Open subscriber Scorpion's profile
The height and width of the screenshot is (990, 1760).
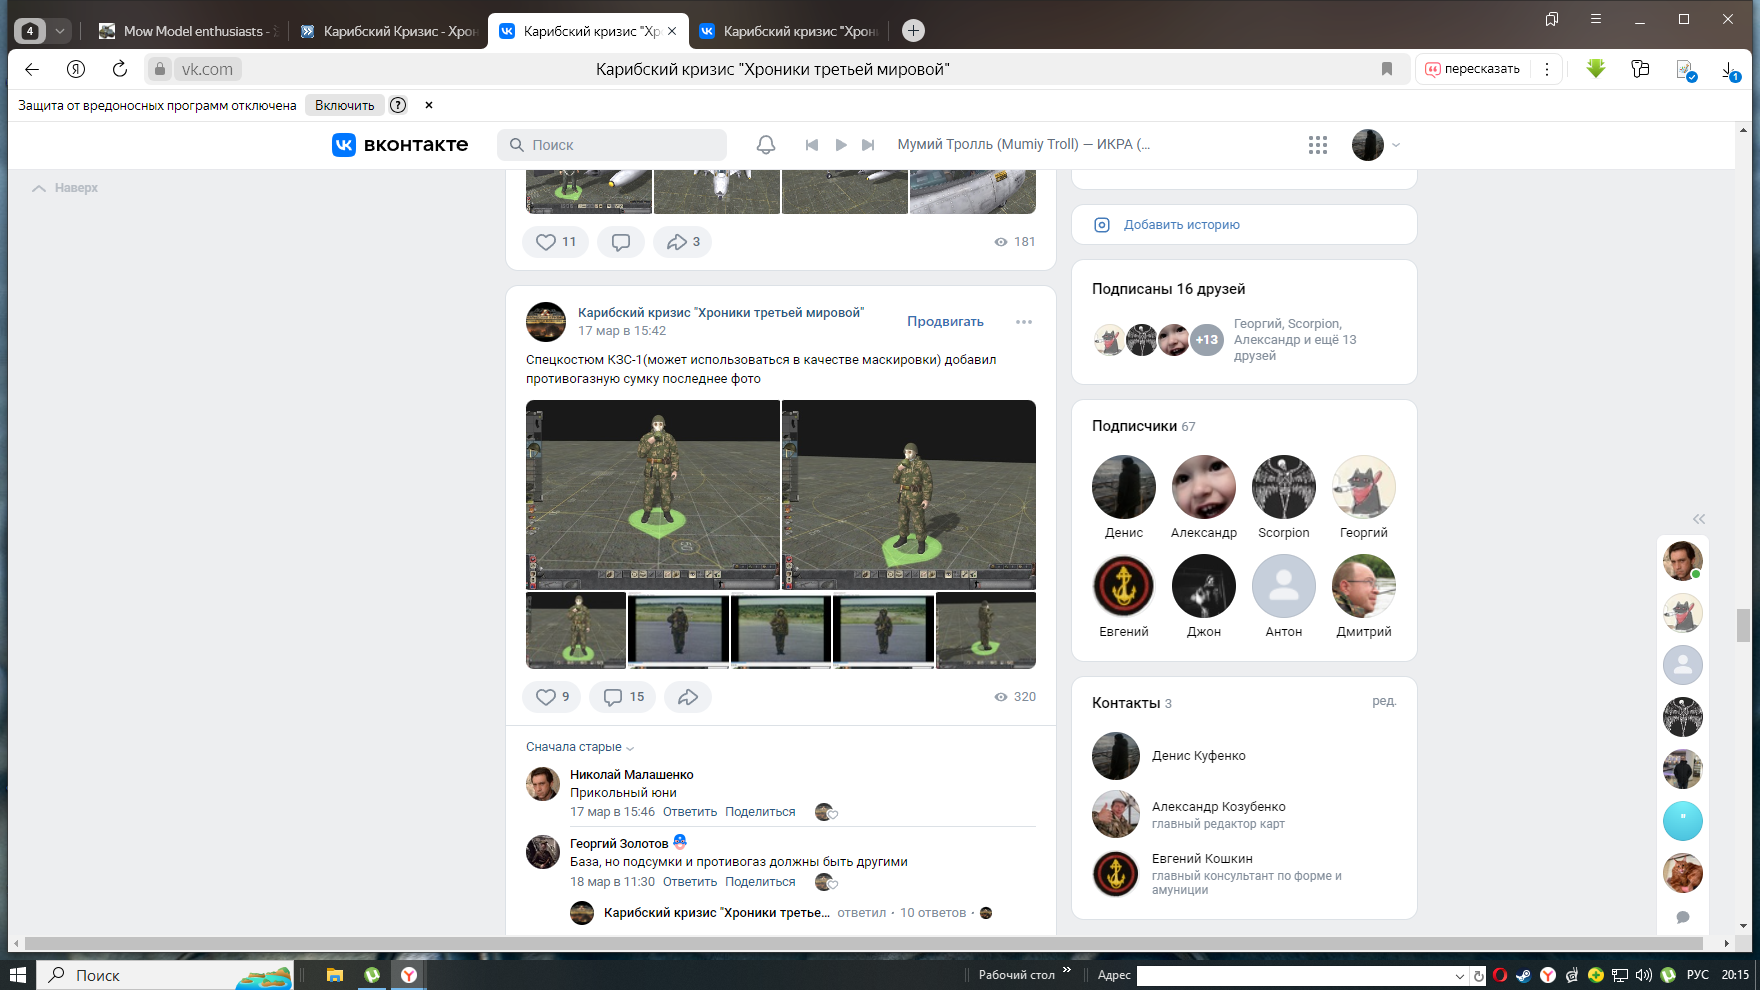[1284, 497]
